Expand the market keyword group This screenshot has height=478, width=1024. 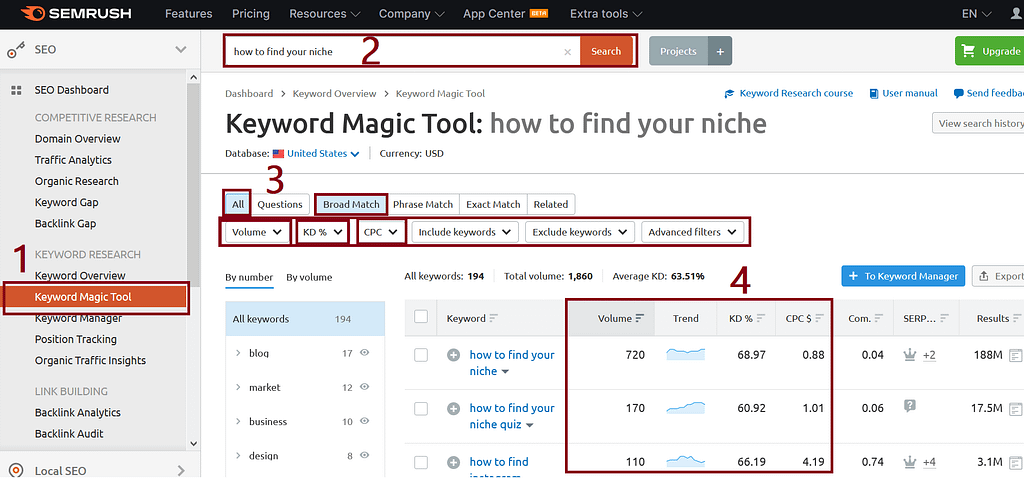238,387
